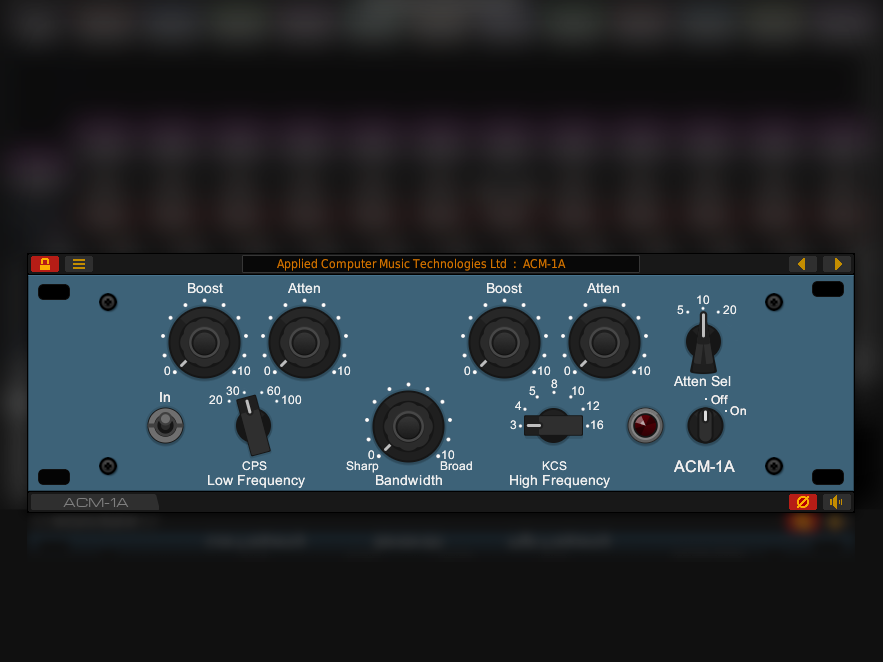Open the preset name display

[x=440, y=264]
